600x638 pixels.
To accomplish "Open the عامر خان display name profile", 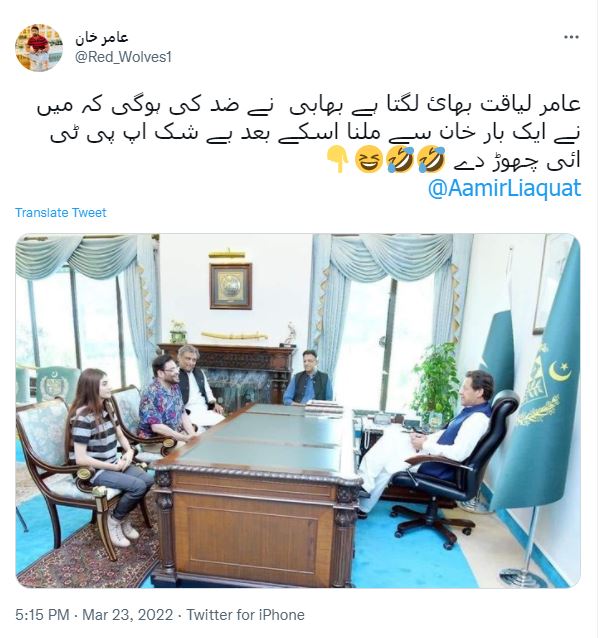I will click(x=102, y=38).
